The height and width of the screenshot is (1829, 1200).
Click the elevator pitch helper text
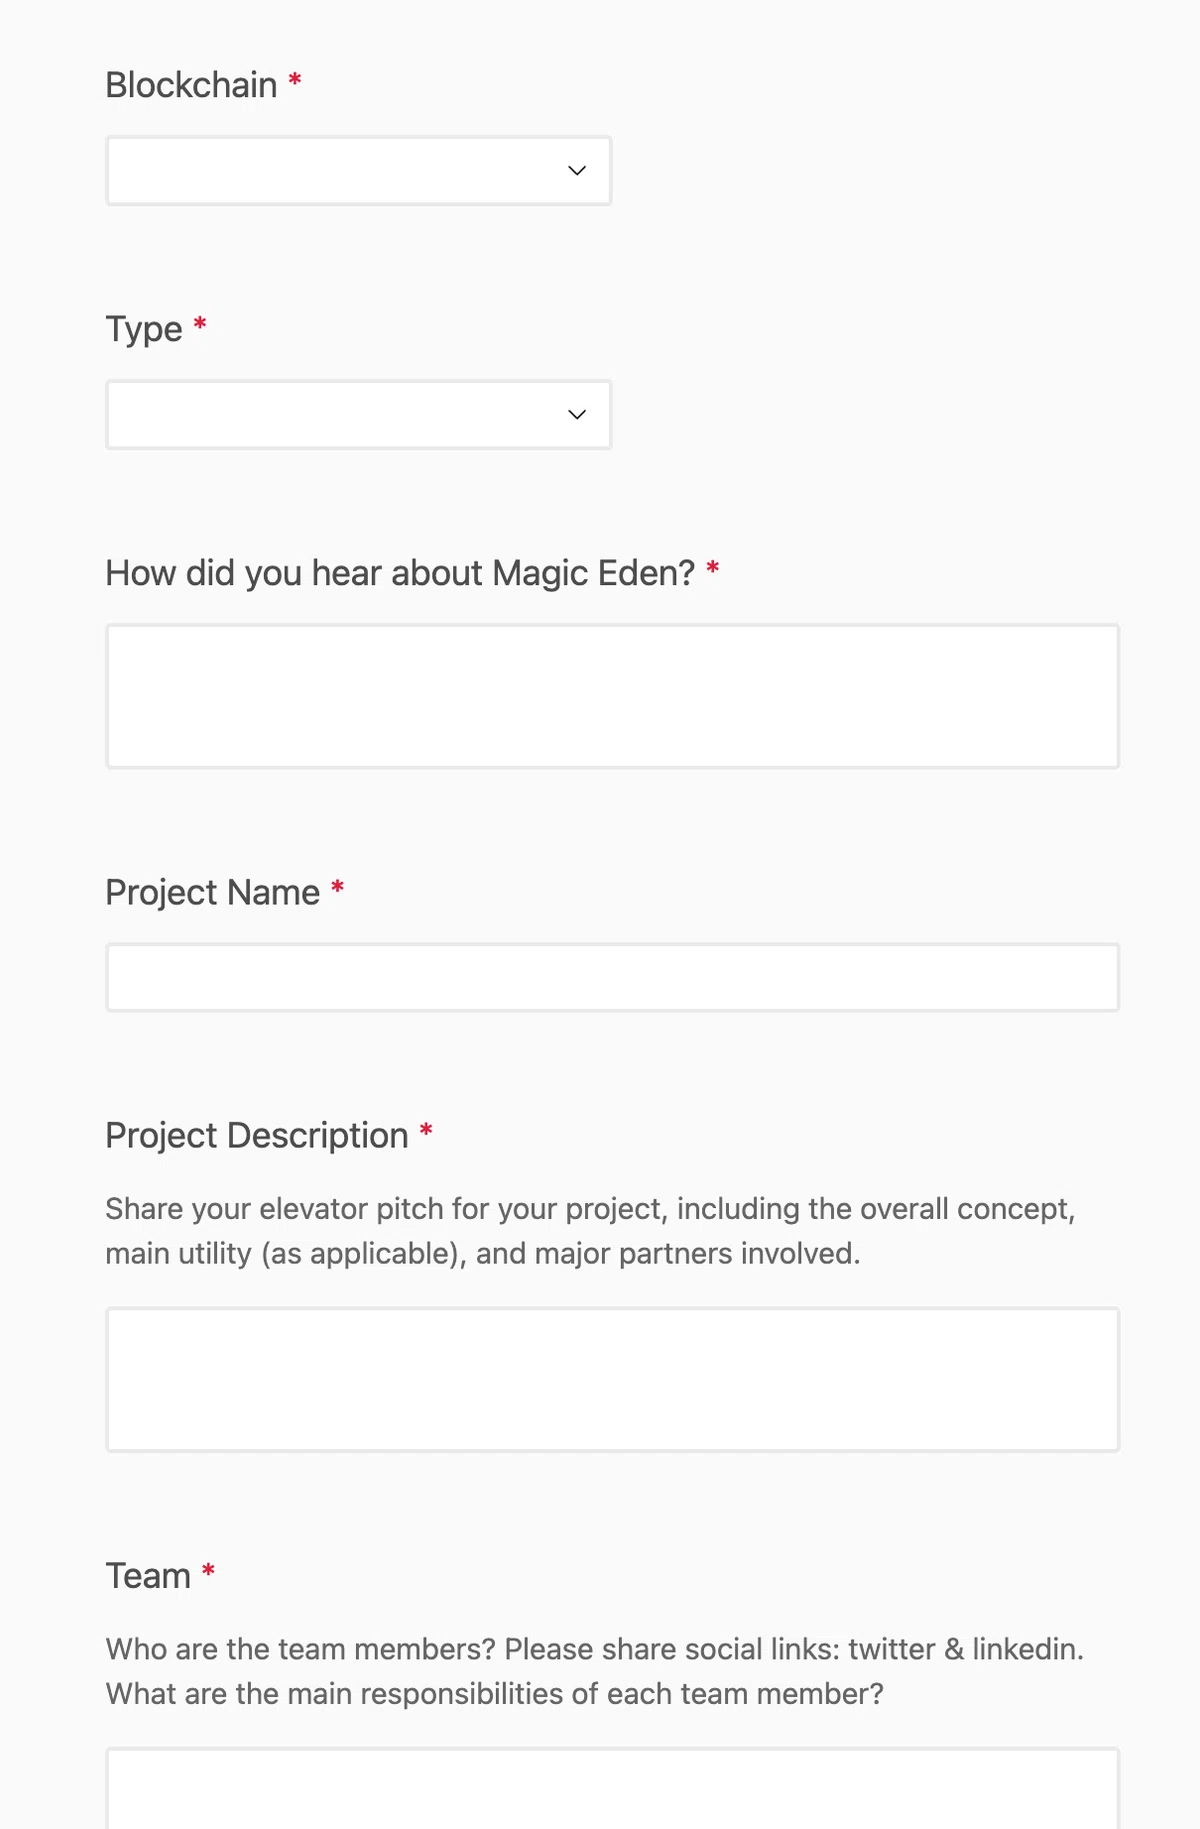point(591,1231)
